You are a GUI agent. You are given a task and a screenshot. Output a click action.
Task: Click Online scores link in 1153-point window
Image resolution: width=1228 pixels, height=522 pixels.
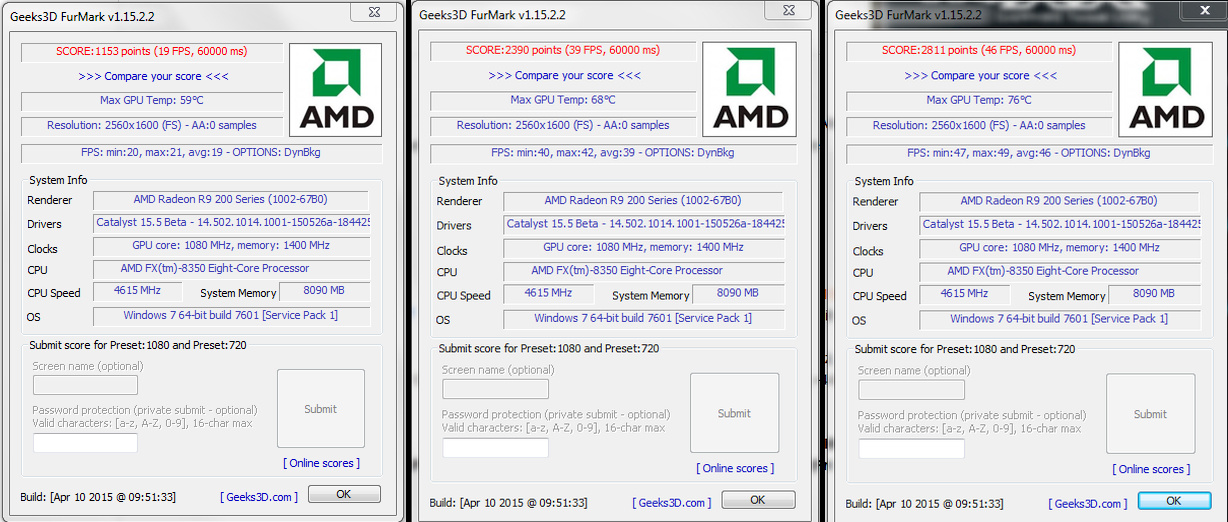coord(321,463)
